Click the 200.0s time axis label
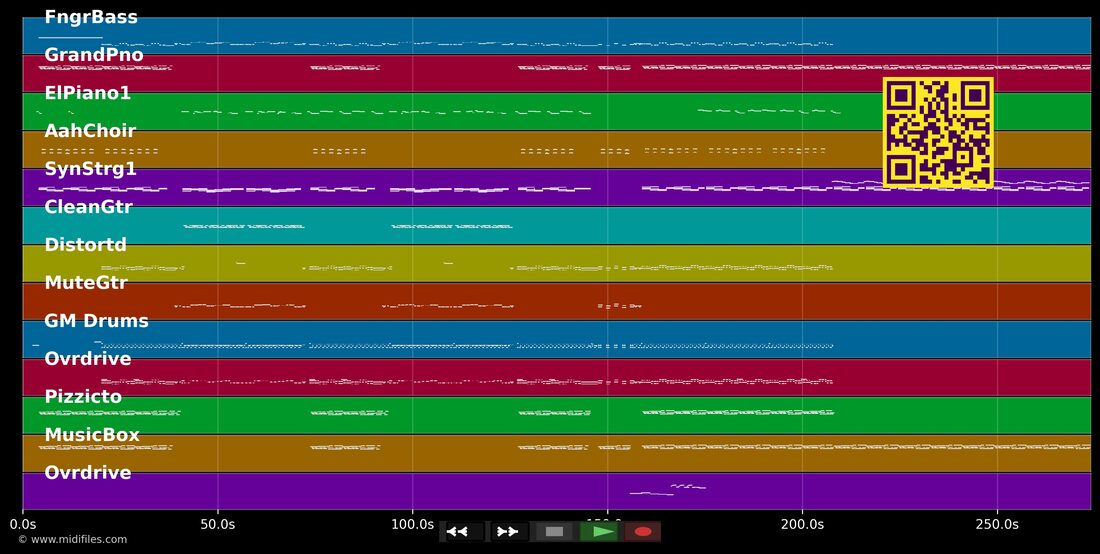Screen dimensions: 1100x554 pos(802,524)
